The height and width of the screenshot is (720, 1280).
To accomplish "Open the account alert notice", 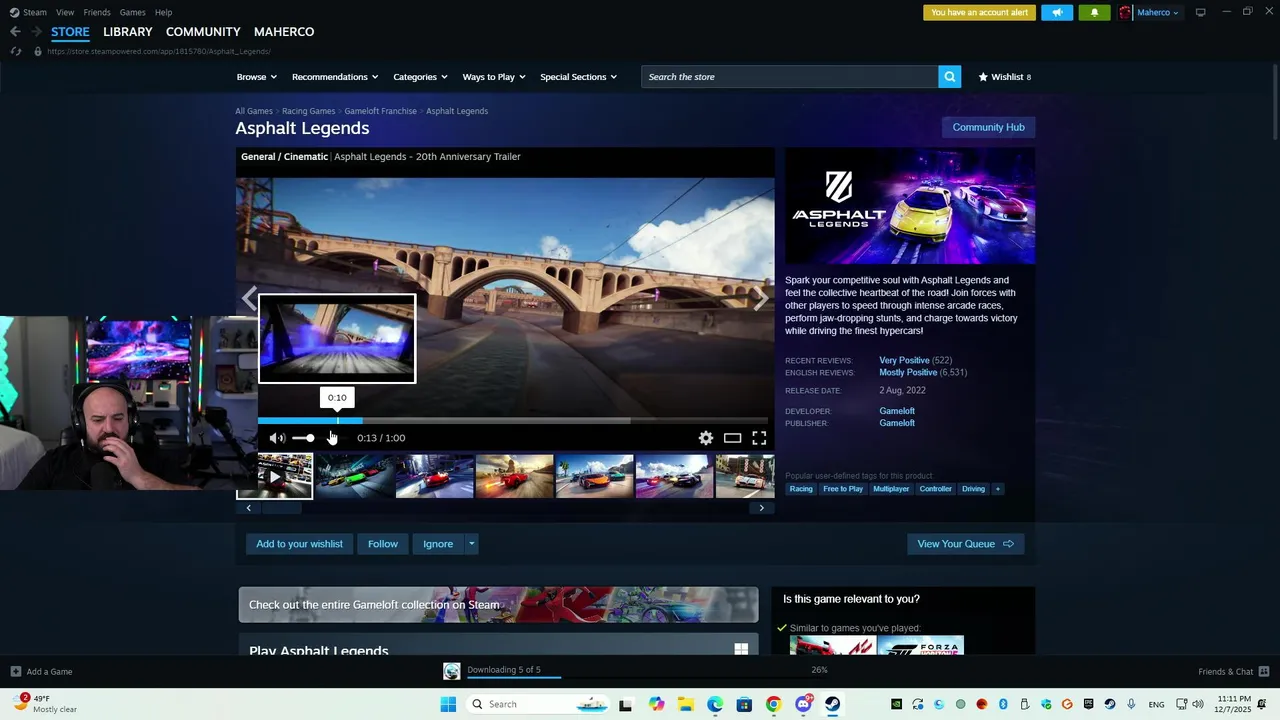I will pyautogui.click(x=979, y=12).
